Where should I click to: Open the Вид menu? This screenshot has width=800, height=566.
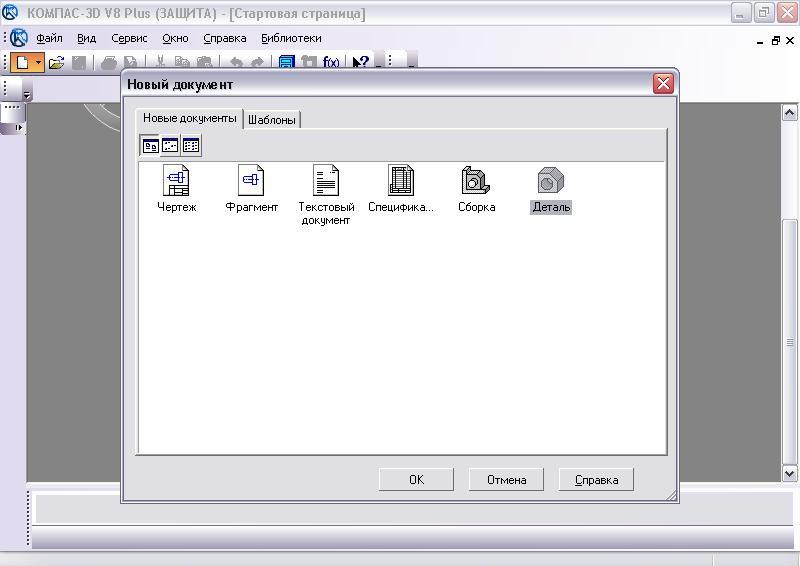86,38
